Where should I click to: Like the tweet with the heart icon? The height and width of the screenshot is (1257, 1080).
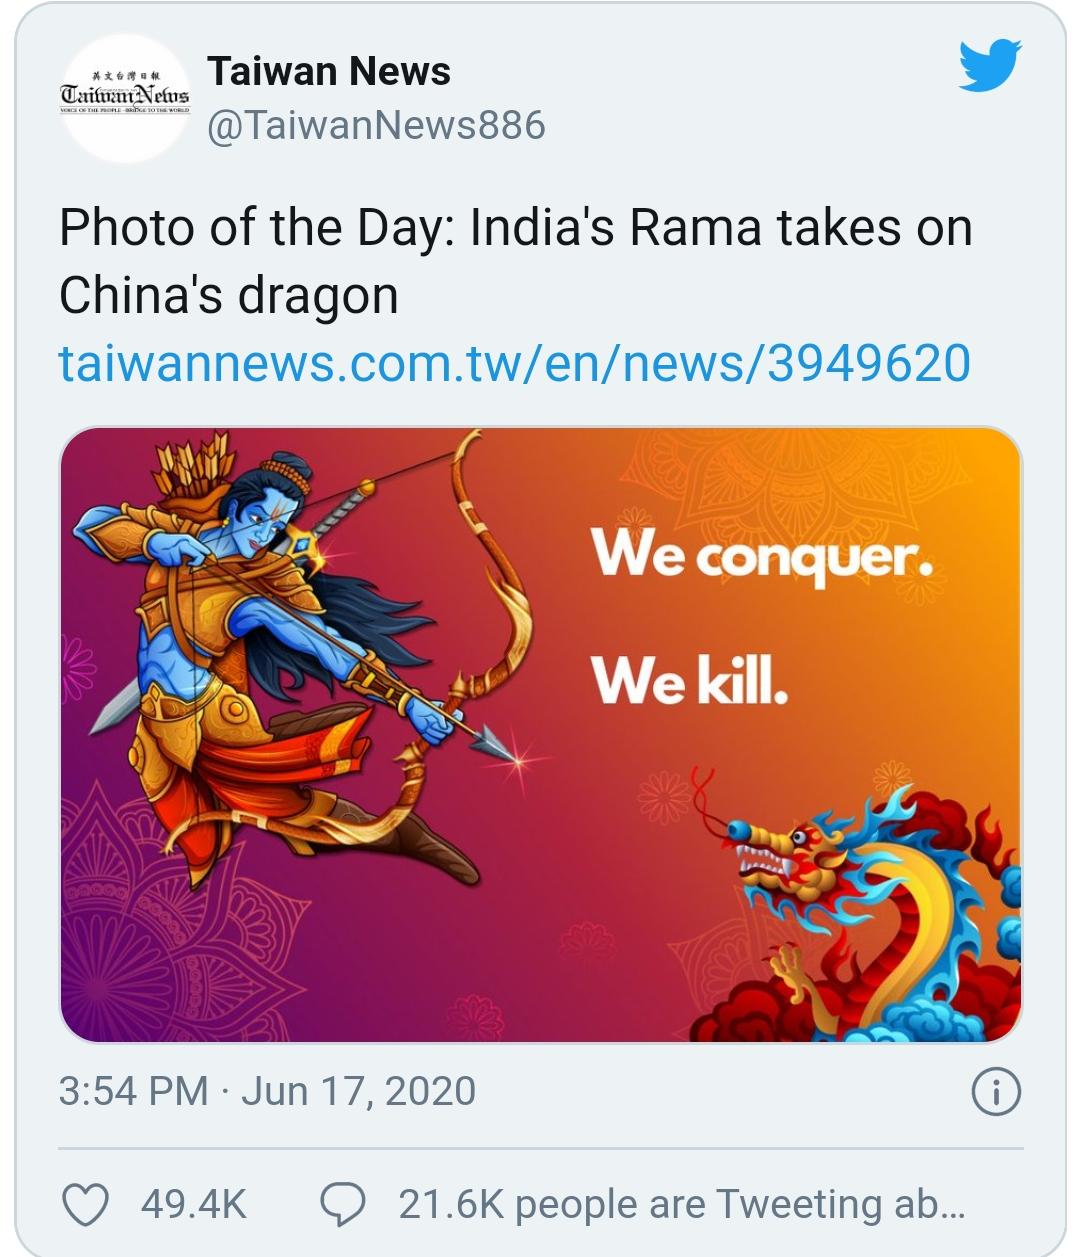coord(86,1204)
